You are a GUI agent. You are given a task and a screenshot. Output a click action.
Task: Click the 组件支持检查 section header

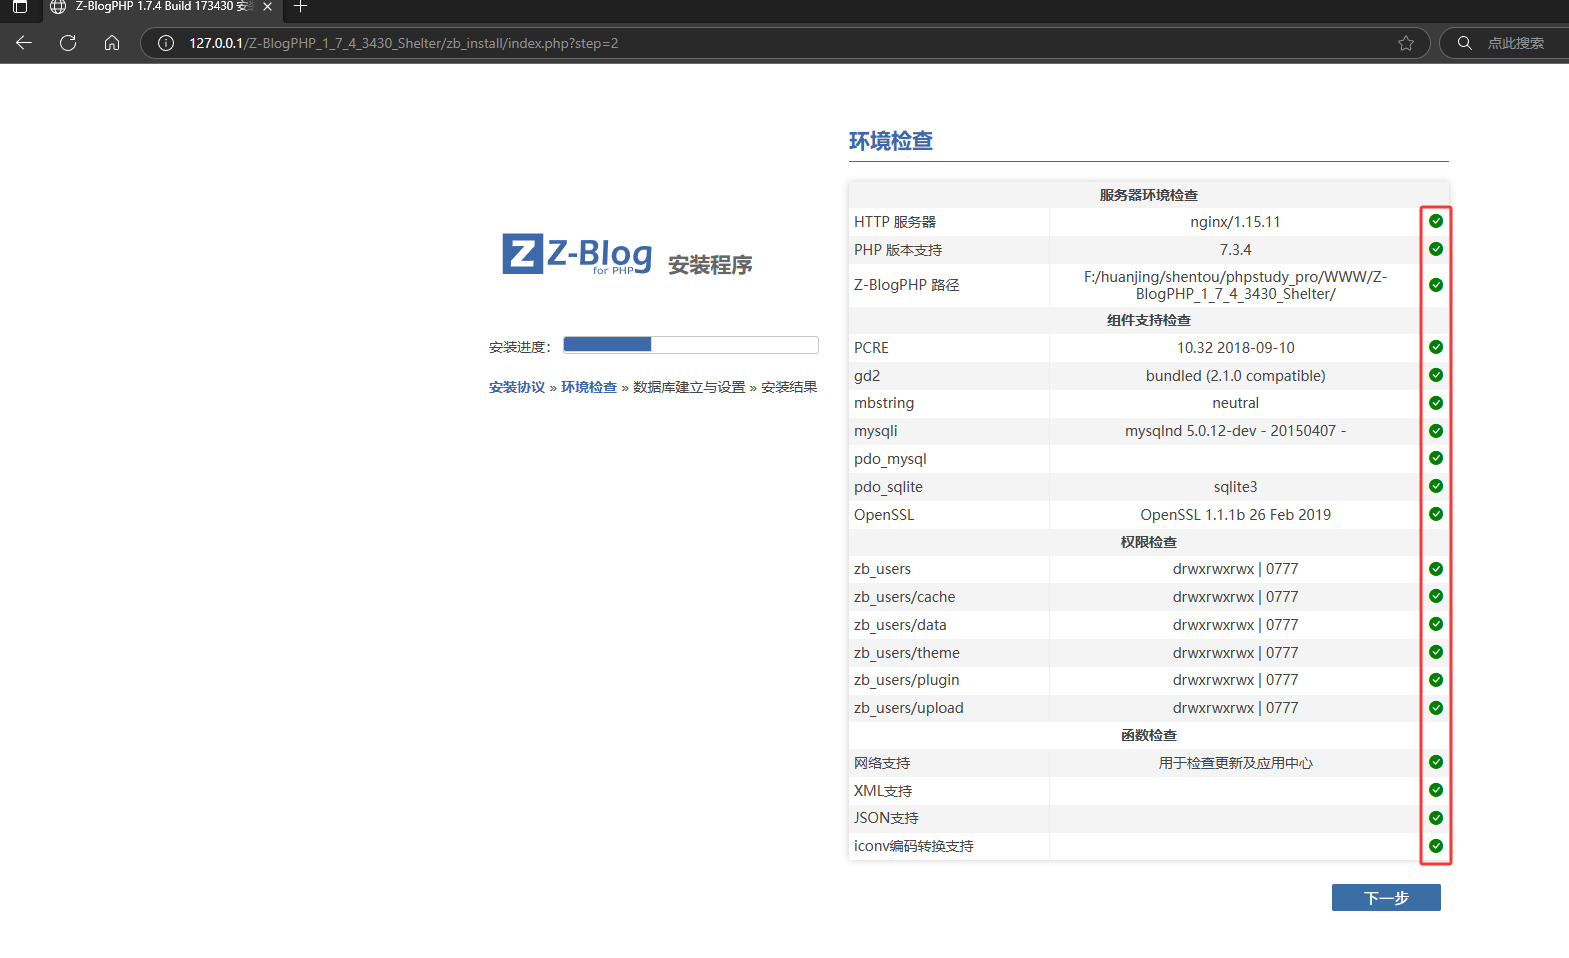1148,320
